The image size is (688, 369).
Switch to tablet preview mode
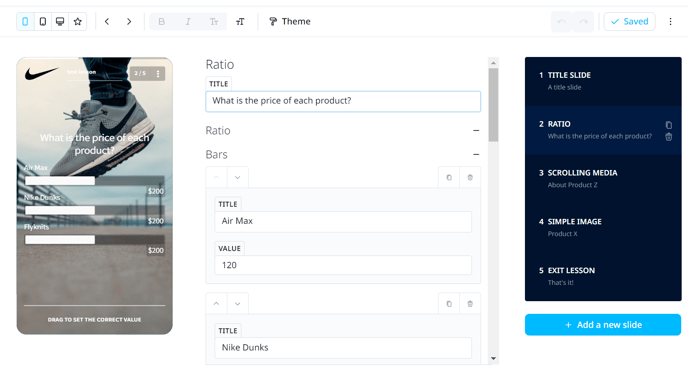pos(43,21)
